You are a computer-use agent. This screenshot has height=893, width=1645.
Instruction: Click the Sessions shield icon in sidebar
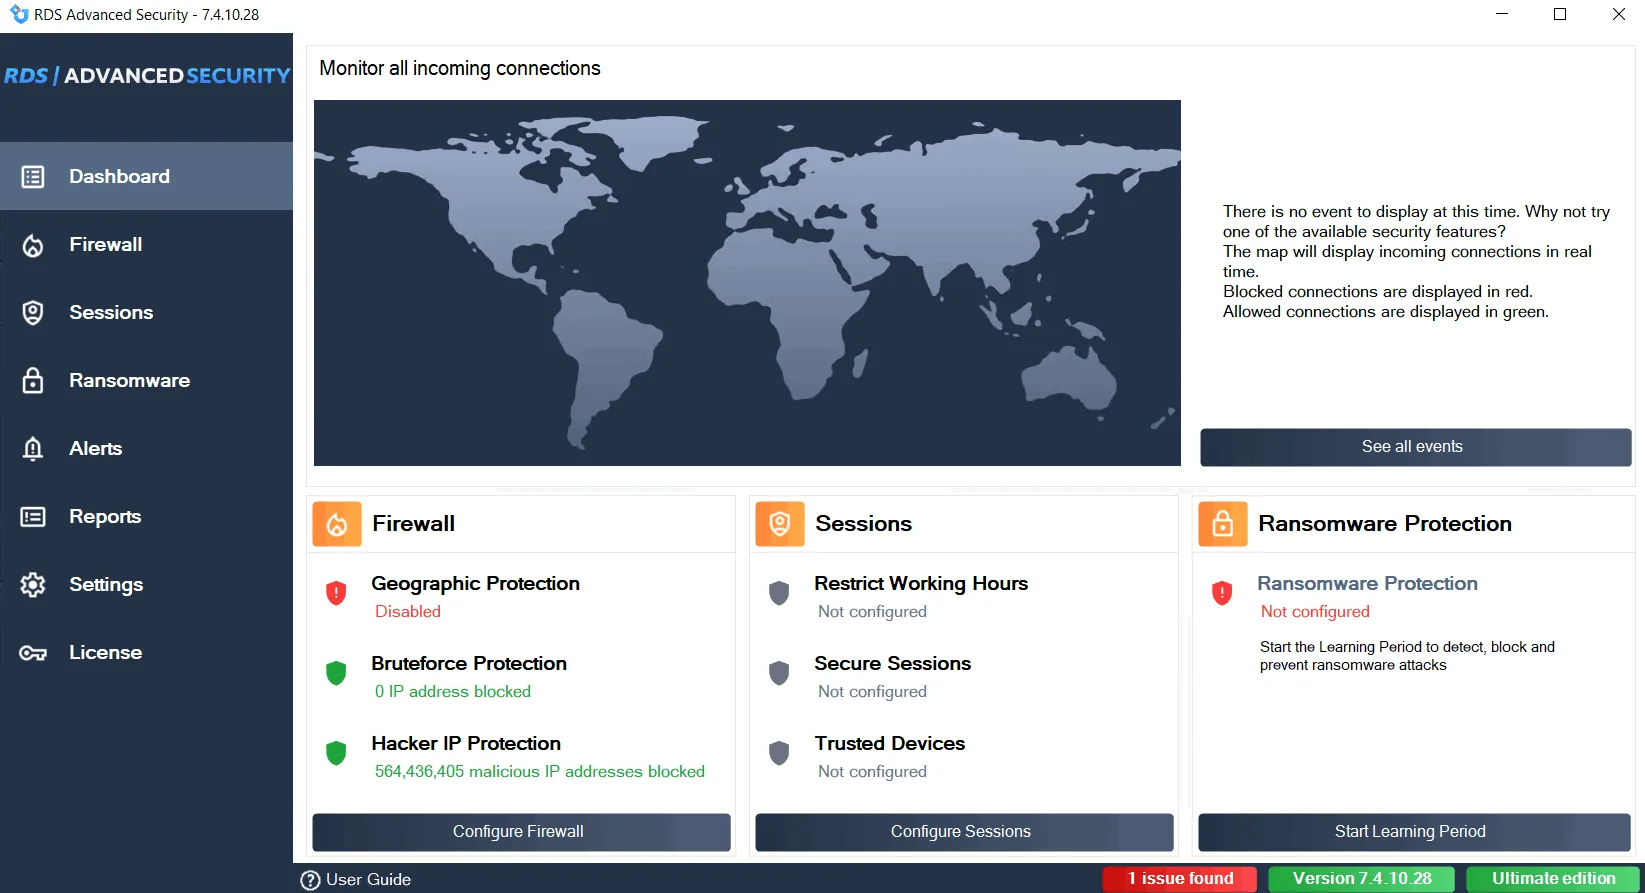point(33,313)
